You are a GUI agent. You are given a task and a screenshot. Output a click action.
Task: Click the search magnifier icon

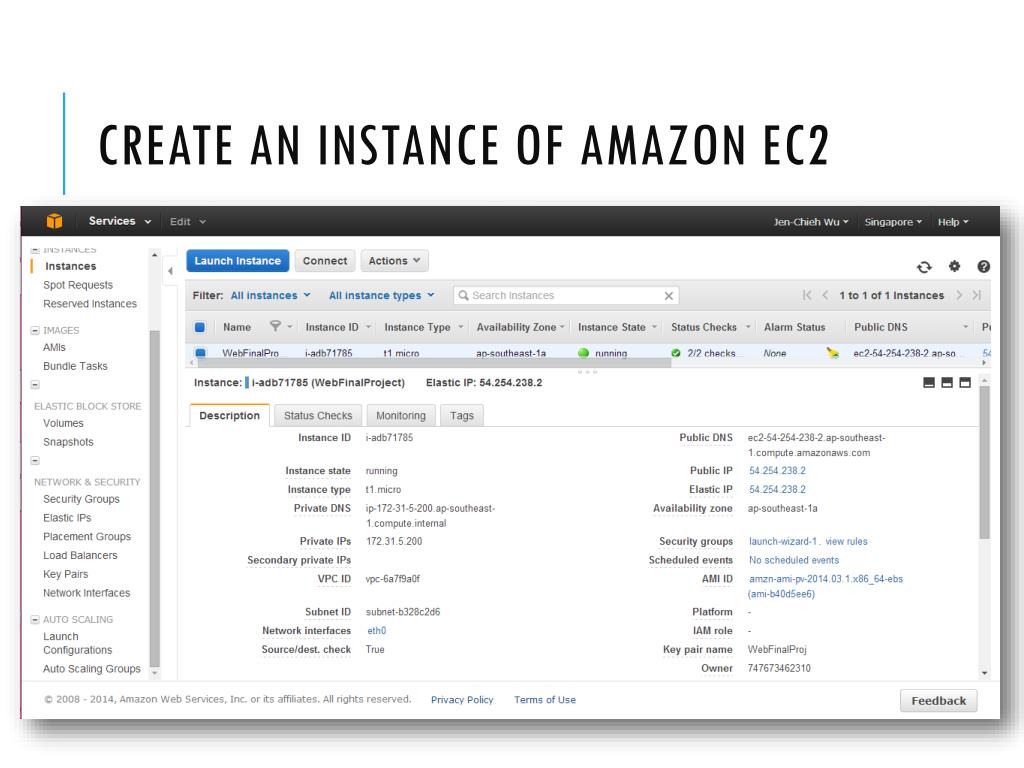463,295
